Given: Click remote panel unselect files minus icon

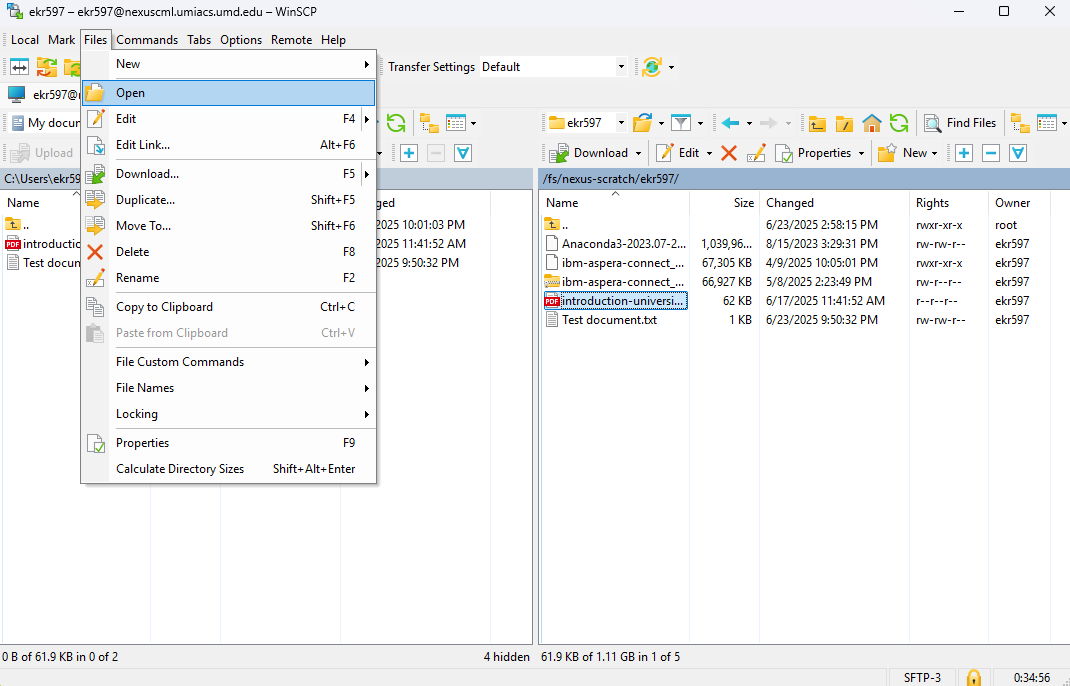Looking at the screenshot, I should (990, 153).
